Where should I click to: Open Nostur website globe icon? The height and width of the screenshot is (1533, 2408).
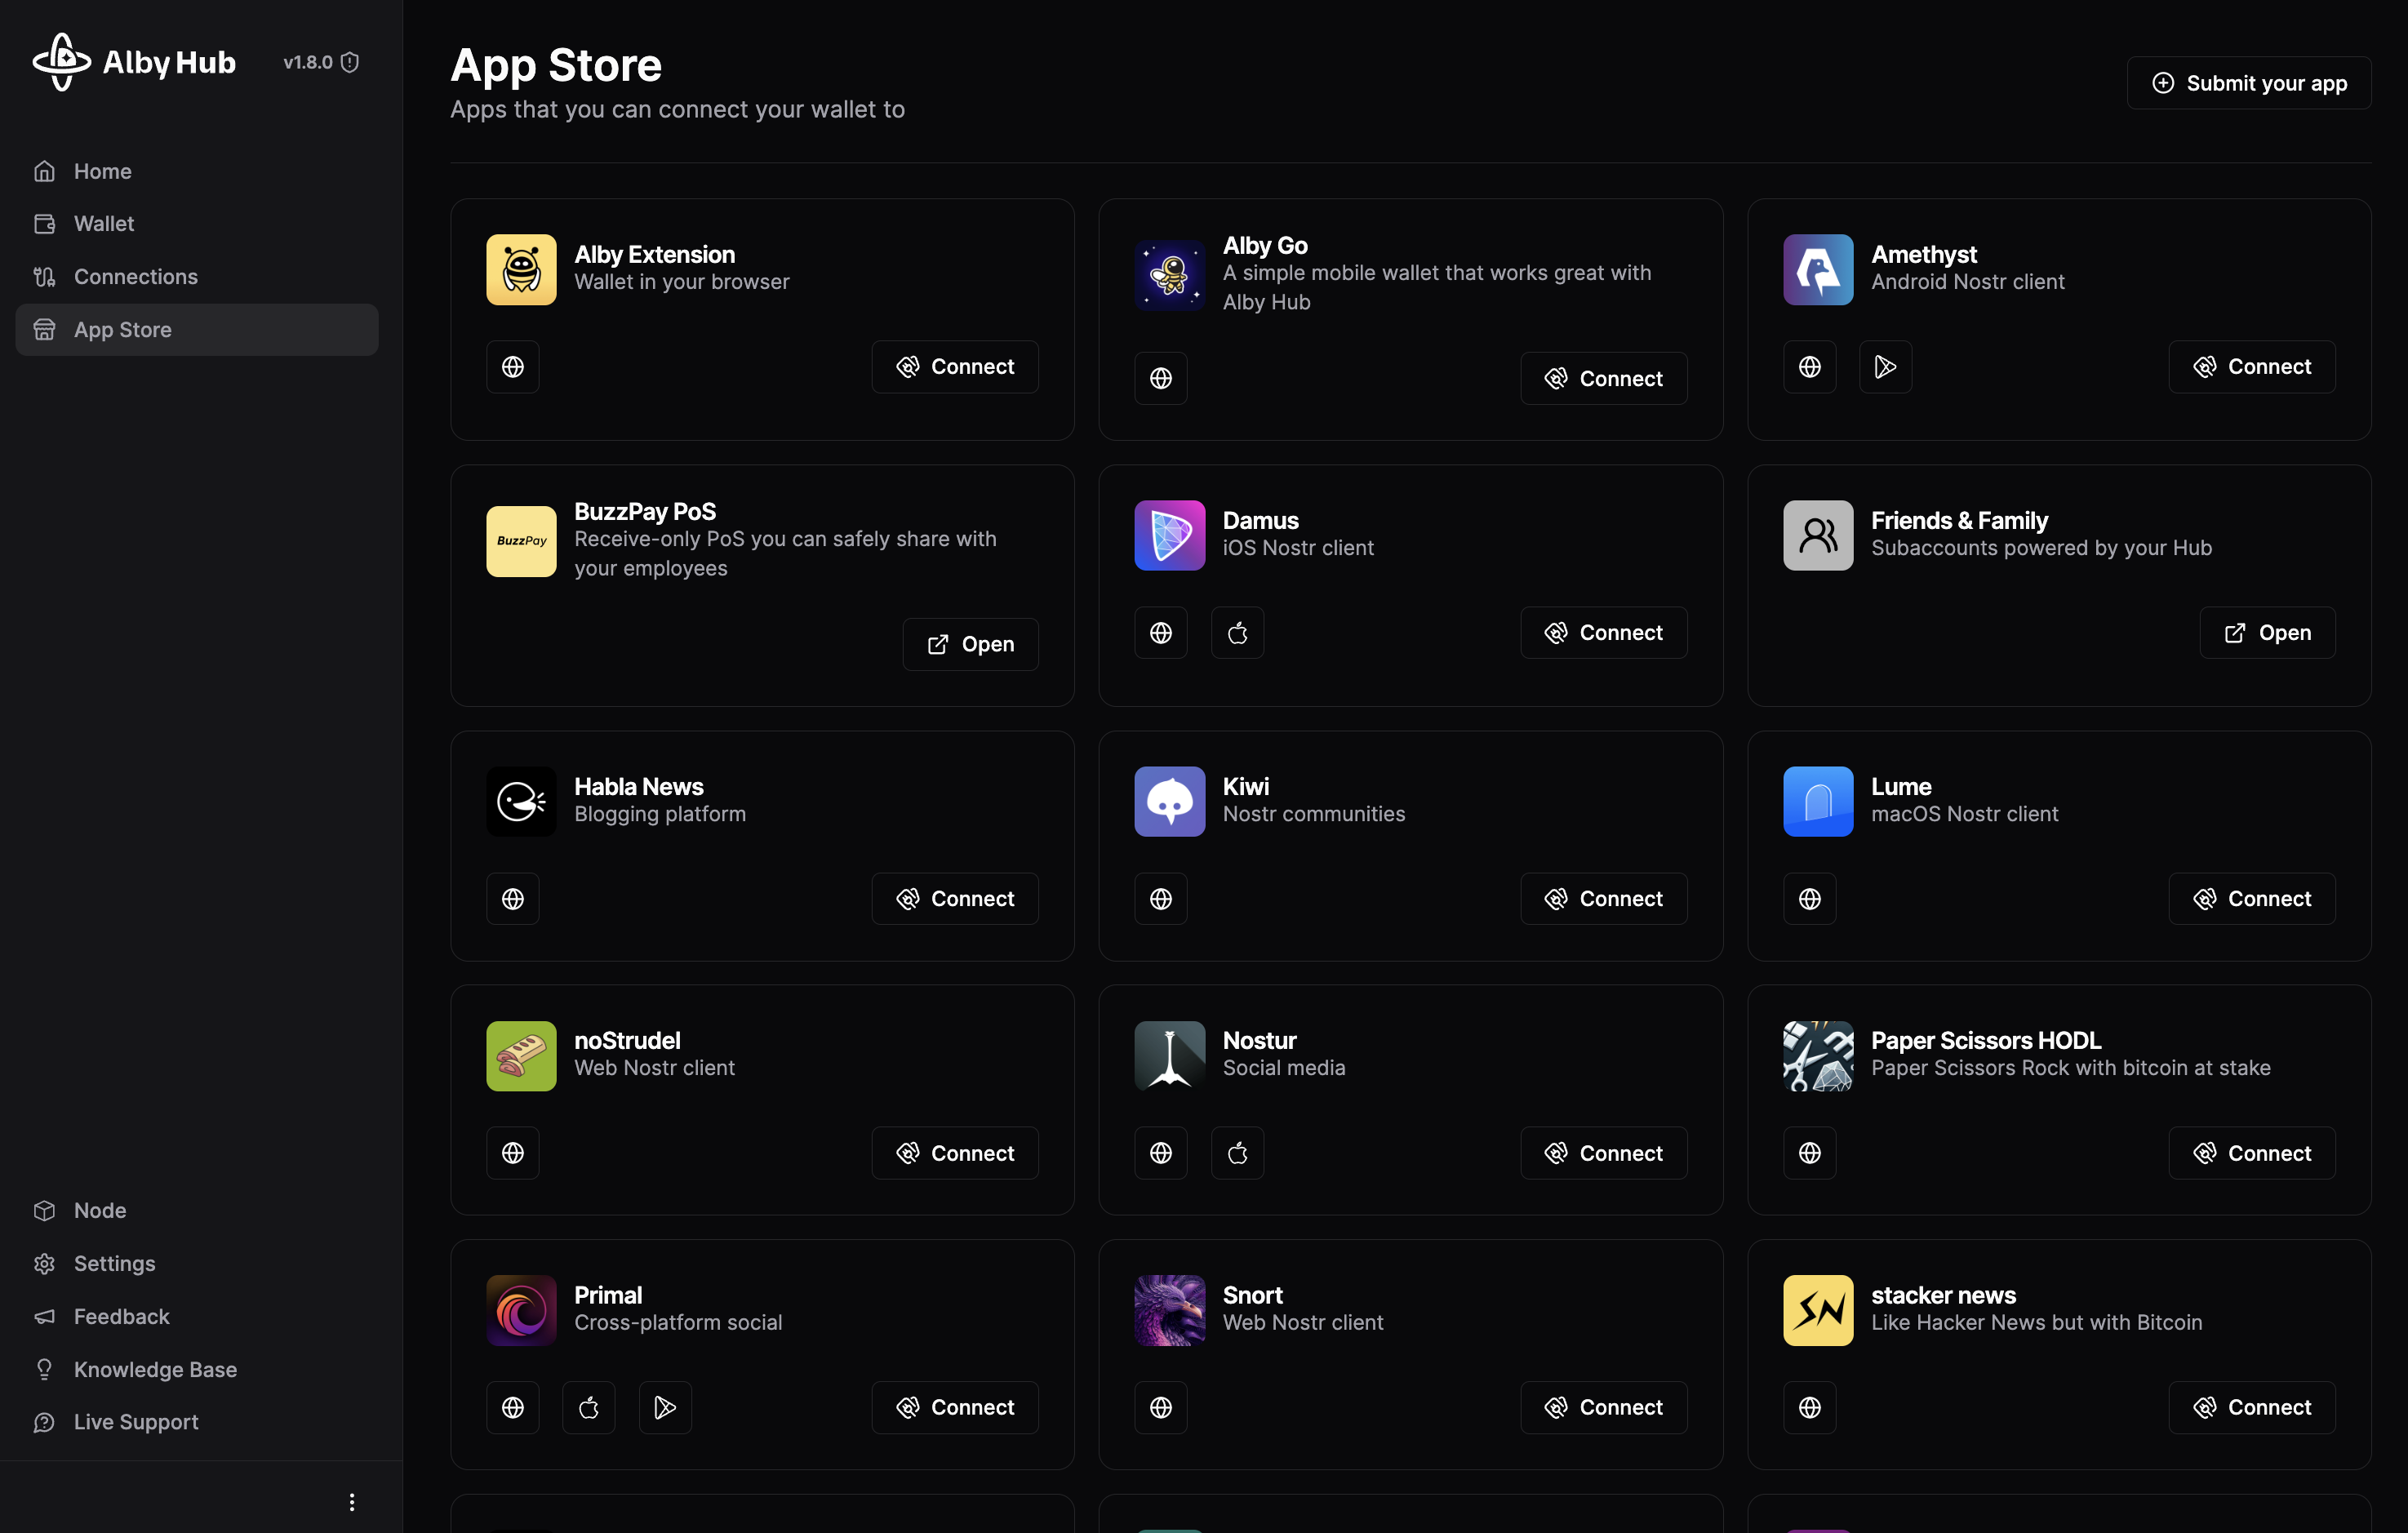1160,1153
